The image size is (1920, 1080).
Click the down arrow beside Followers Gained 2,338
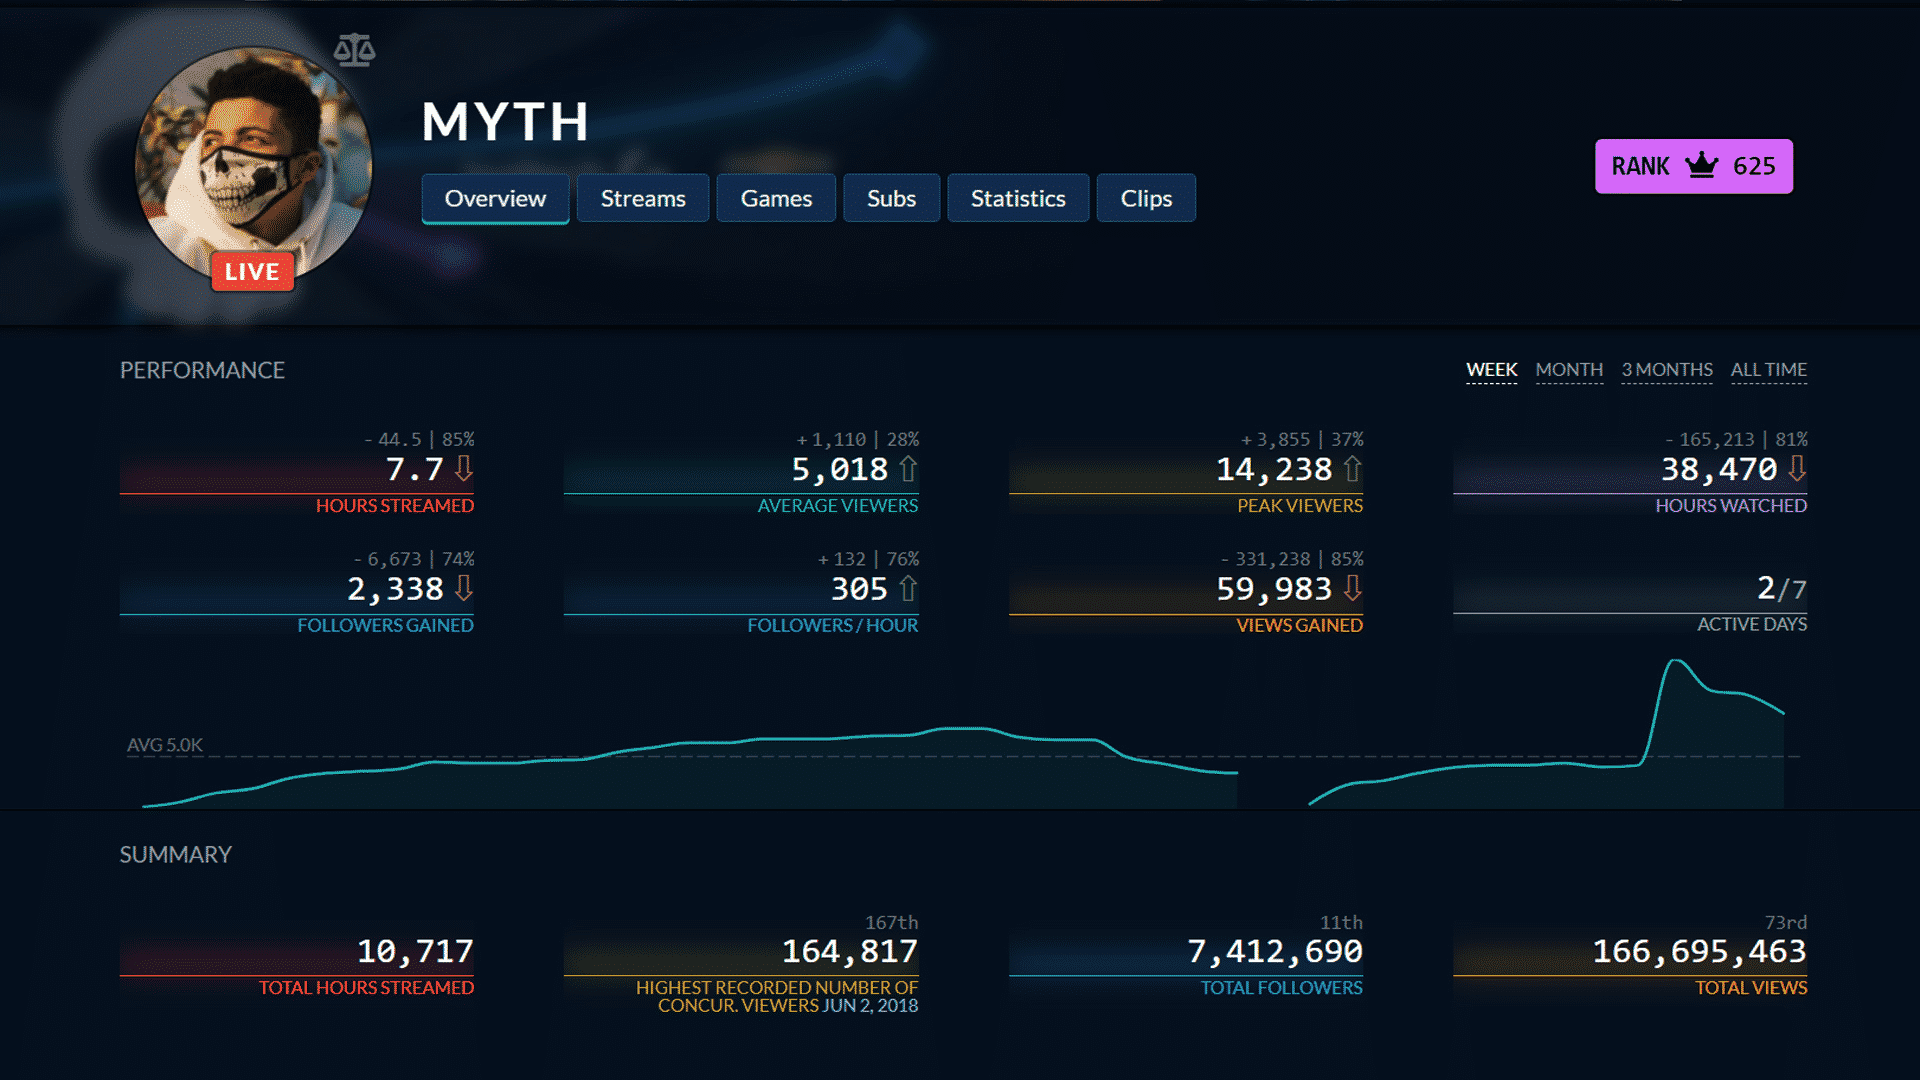click(x=464, y=588)
